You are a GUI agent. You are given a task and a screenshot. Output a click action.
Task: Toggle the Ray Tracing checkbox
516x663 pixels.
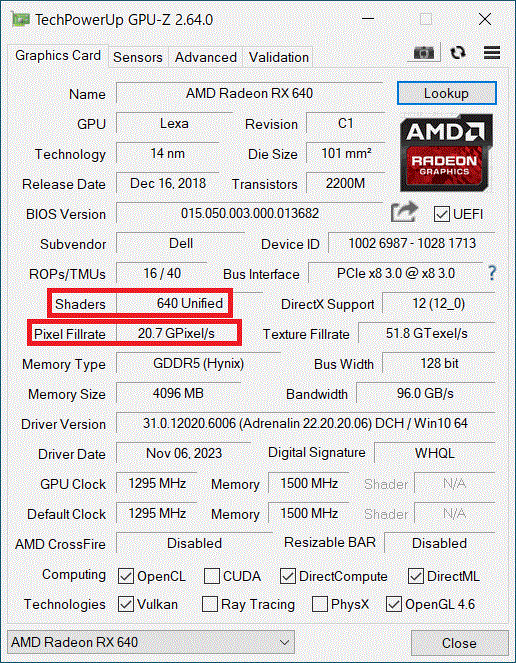[x=210, y=604]
